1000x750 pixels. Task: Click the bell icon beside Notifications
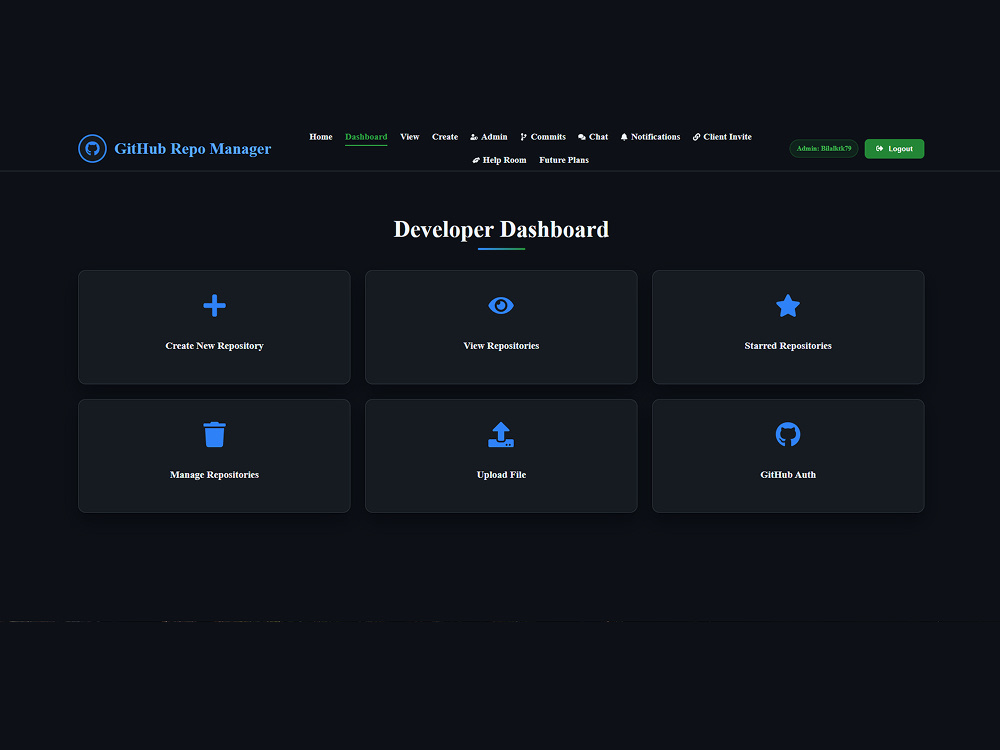(x=624, y=137)
